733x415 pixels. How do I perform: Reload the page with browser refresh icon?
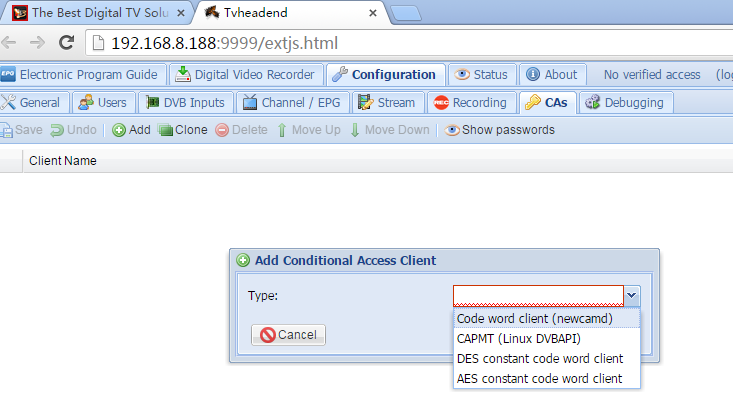tap(66, 43)
